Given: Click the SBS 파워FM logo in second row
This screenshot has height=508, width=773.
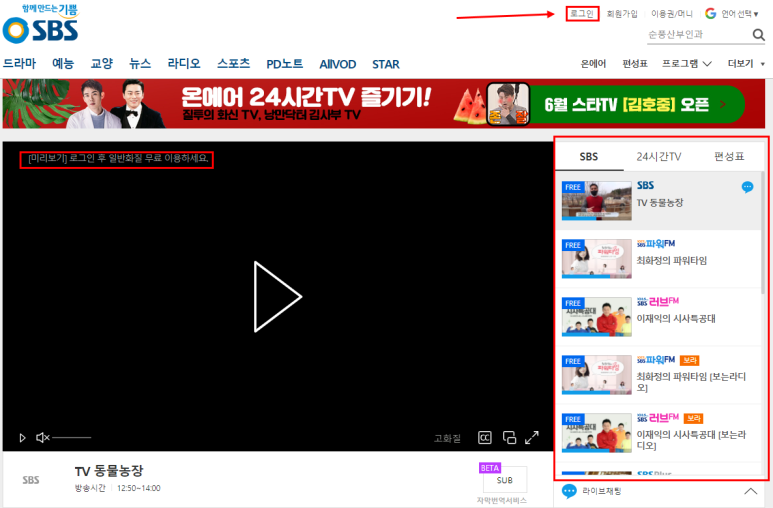Looking at the screenshot, I should tap(656, 244).
